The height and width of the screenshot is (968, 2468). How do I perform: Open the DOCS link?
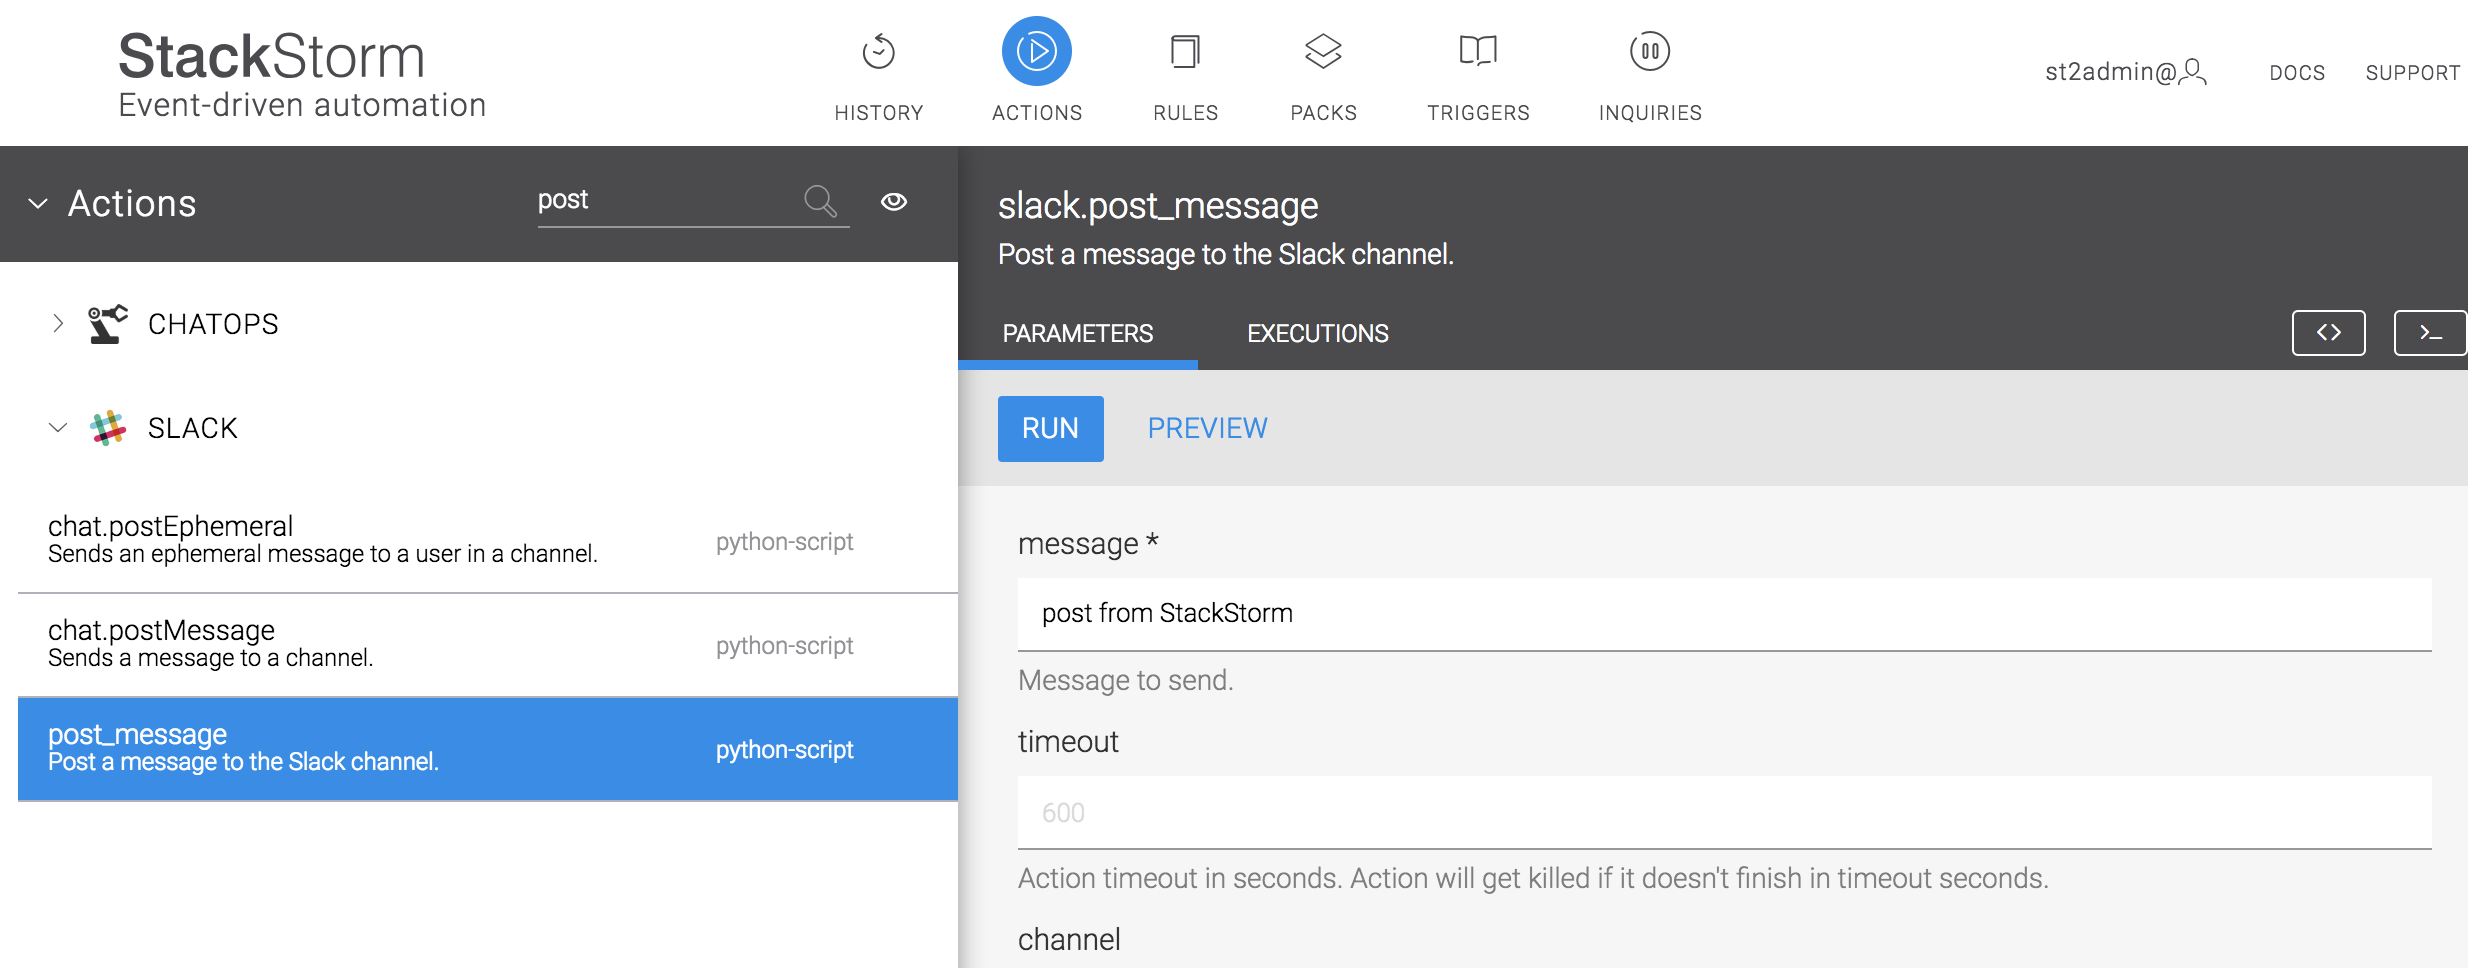(2297, 73)
